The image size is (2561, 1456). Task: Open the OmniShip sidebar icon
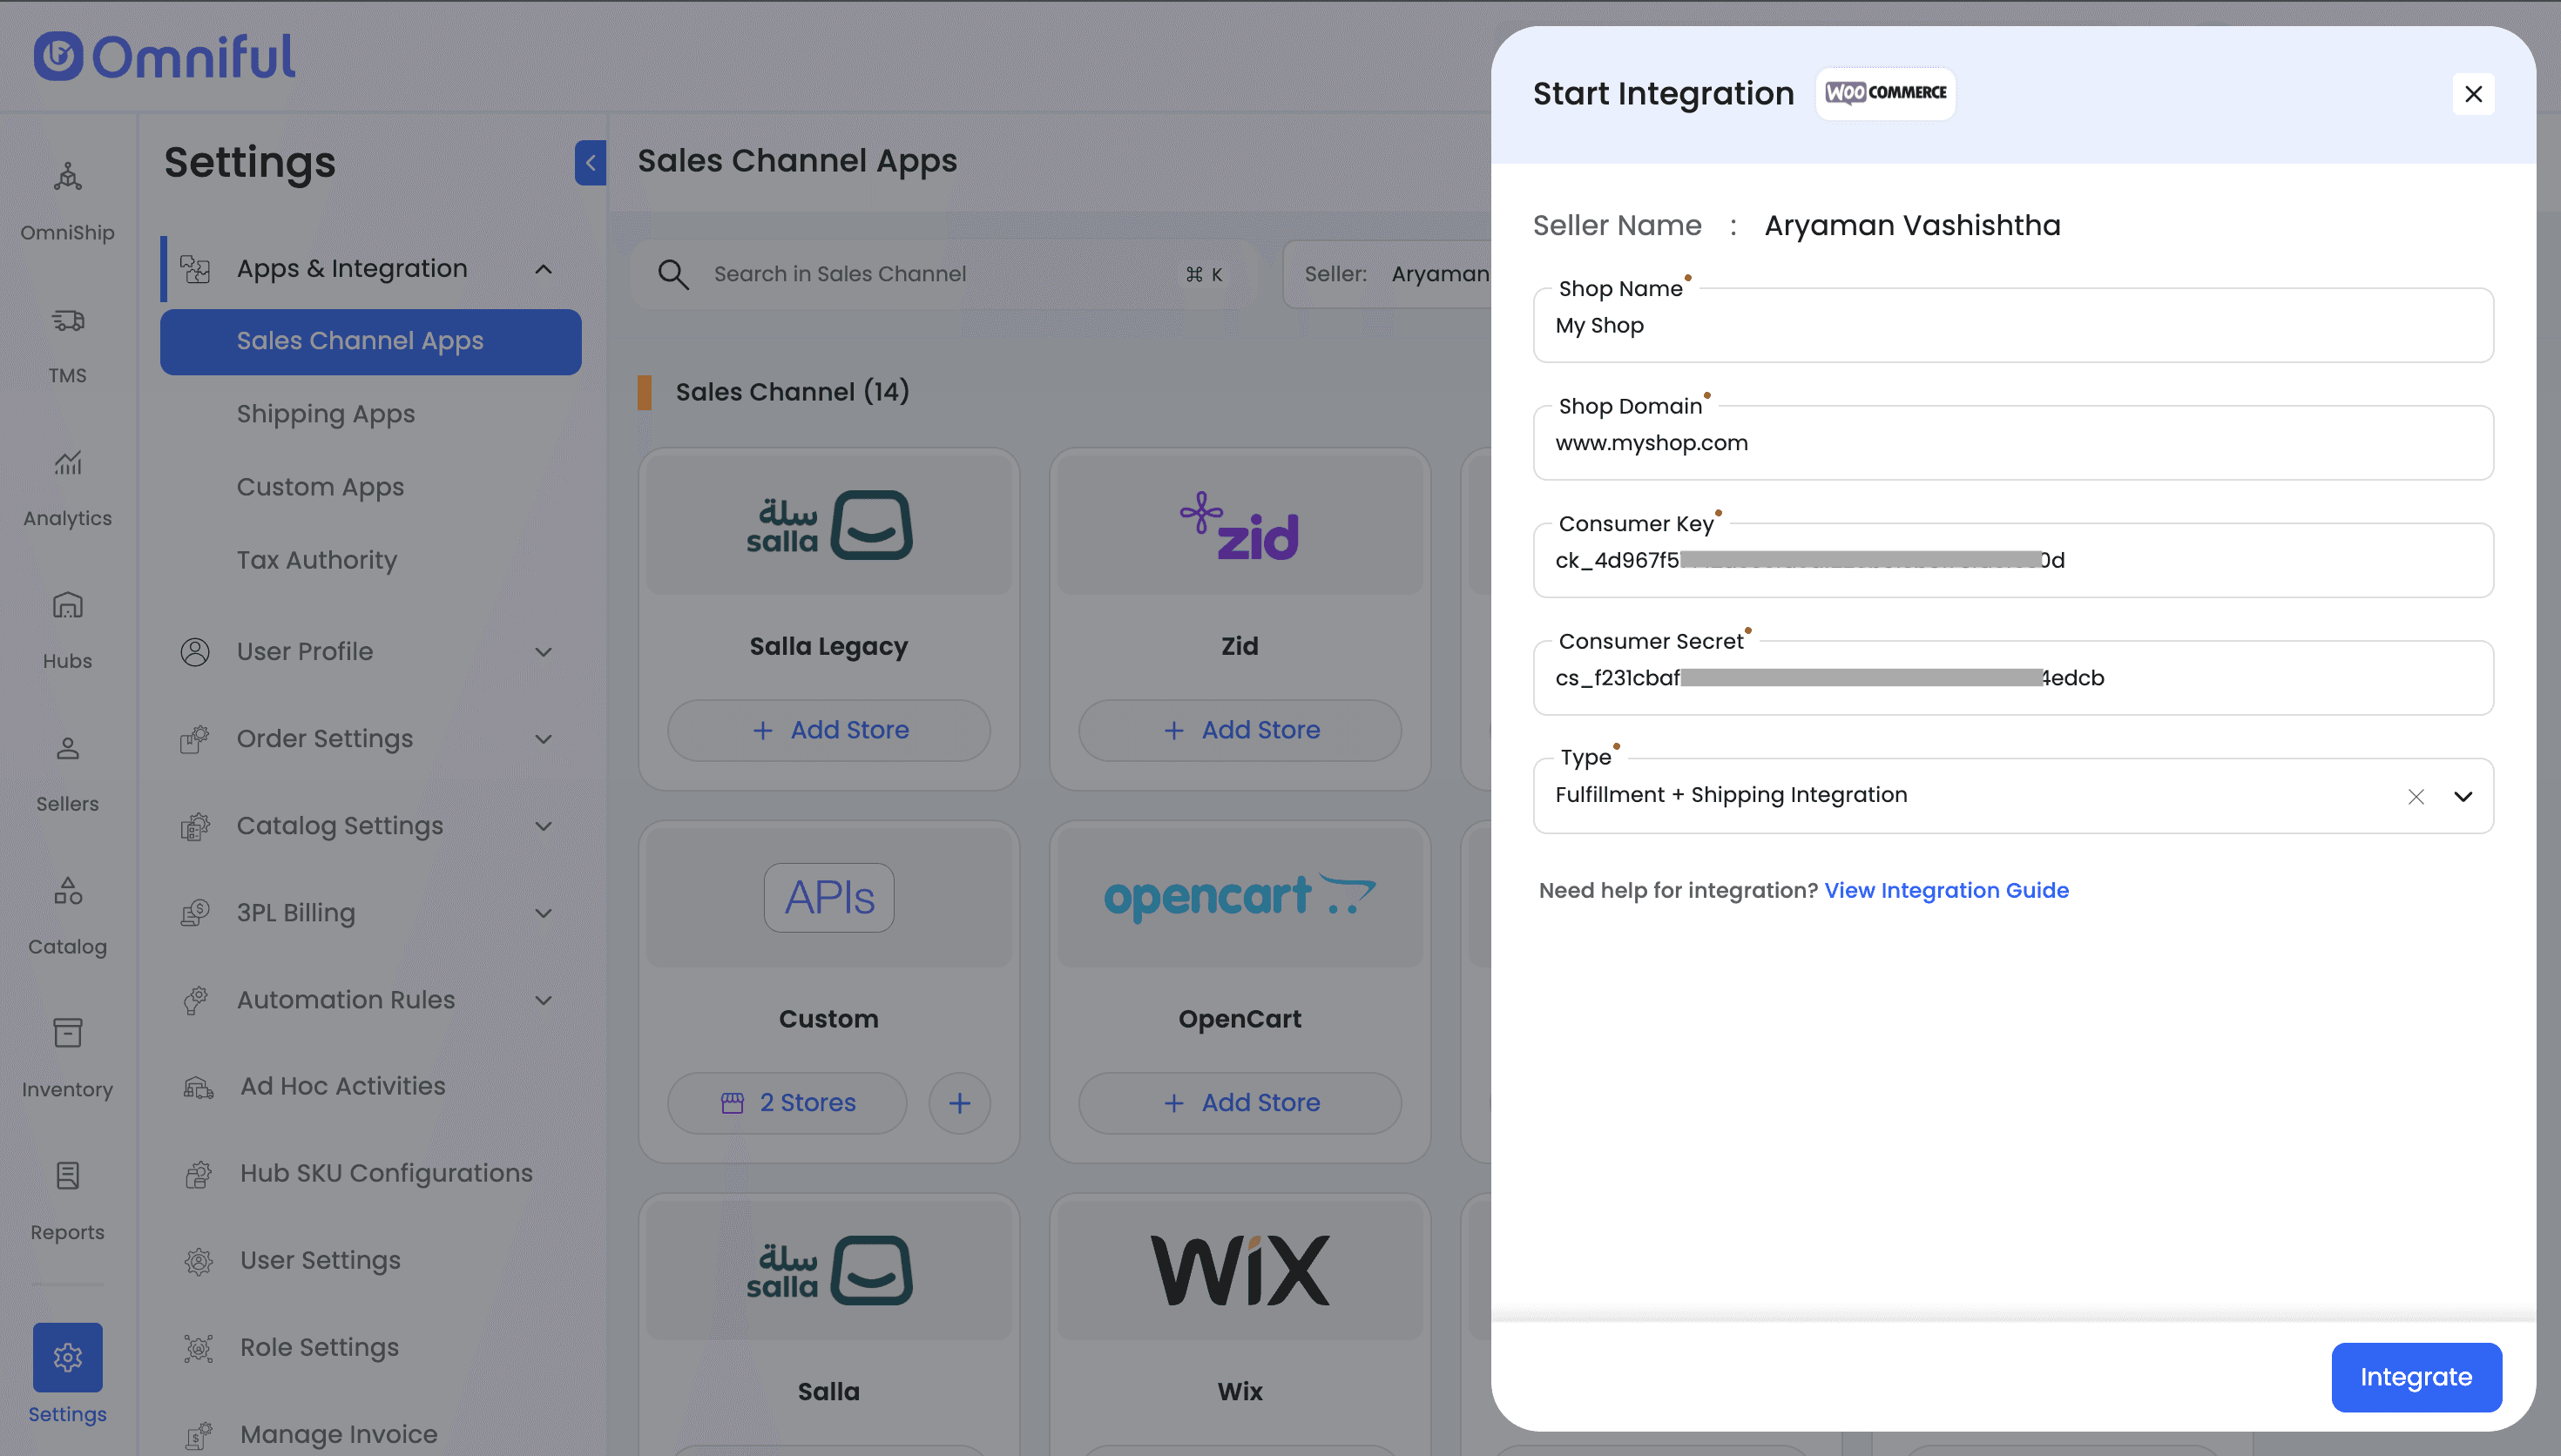(67, 178)
